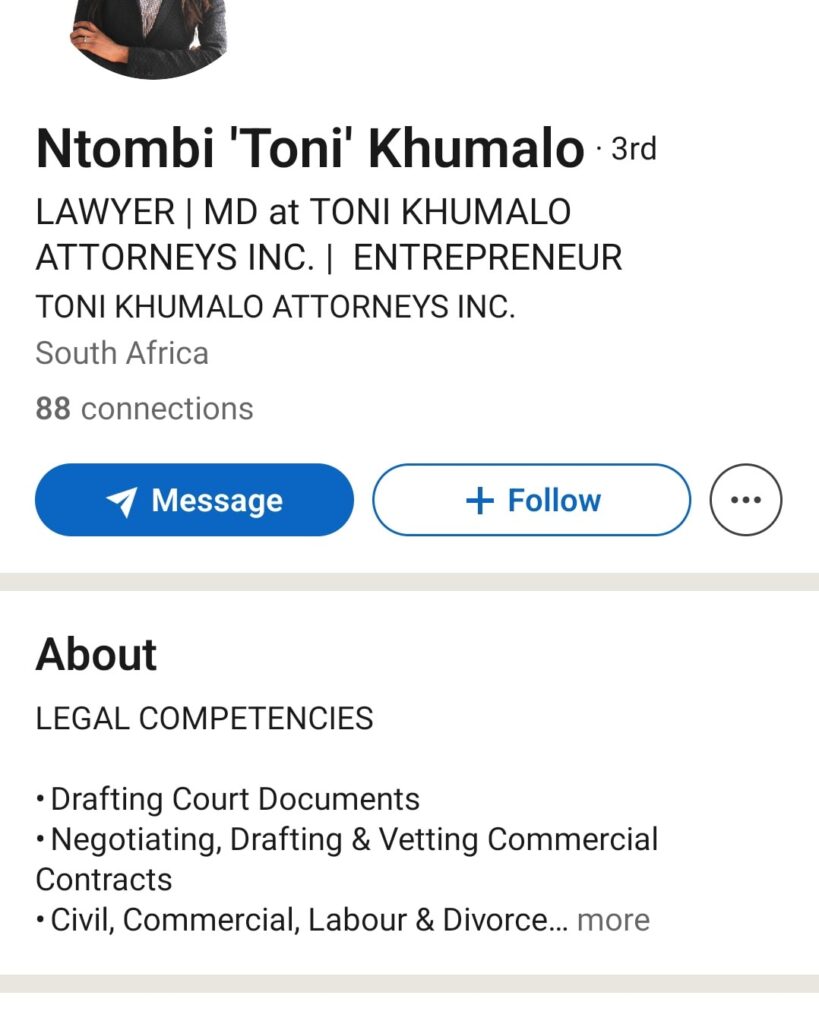This screenshot has height=1024, width=819.
Task: Open Ntombi's profile photo
Action: click(x=150, y=35)
